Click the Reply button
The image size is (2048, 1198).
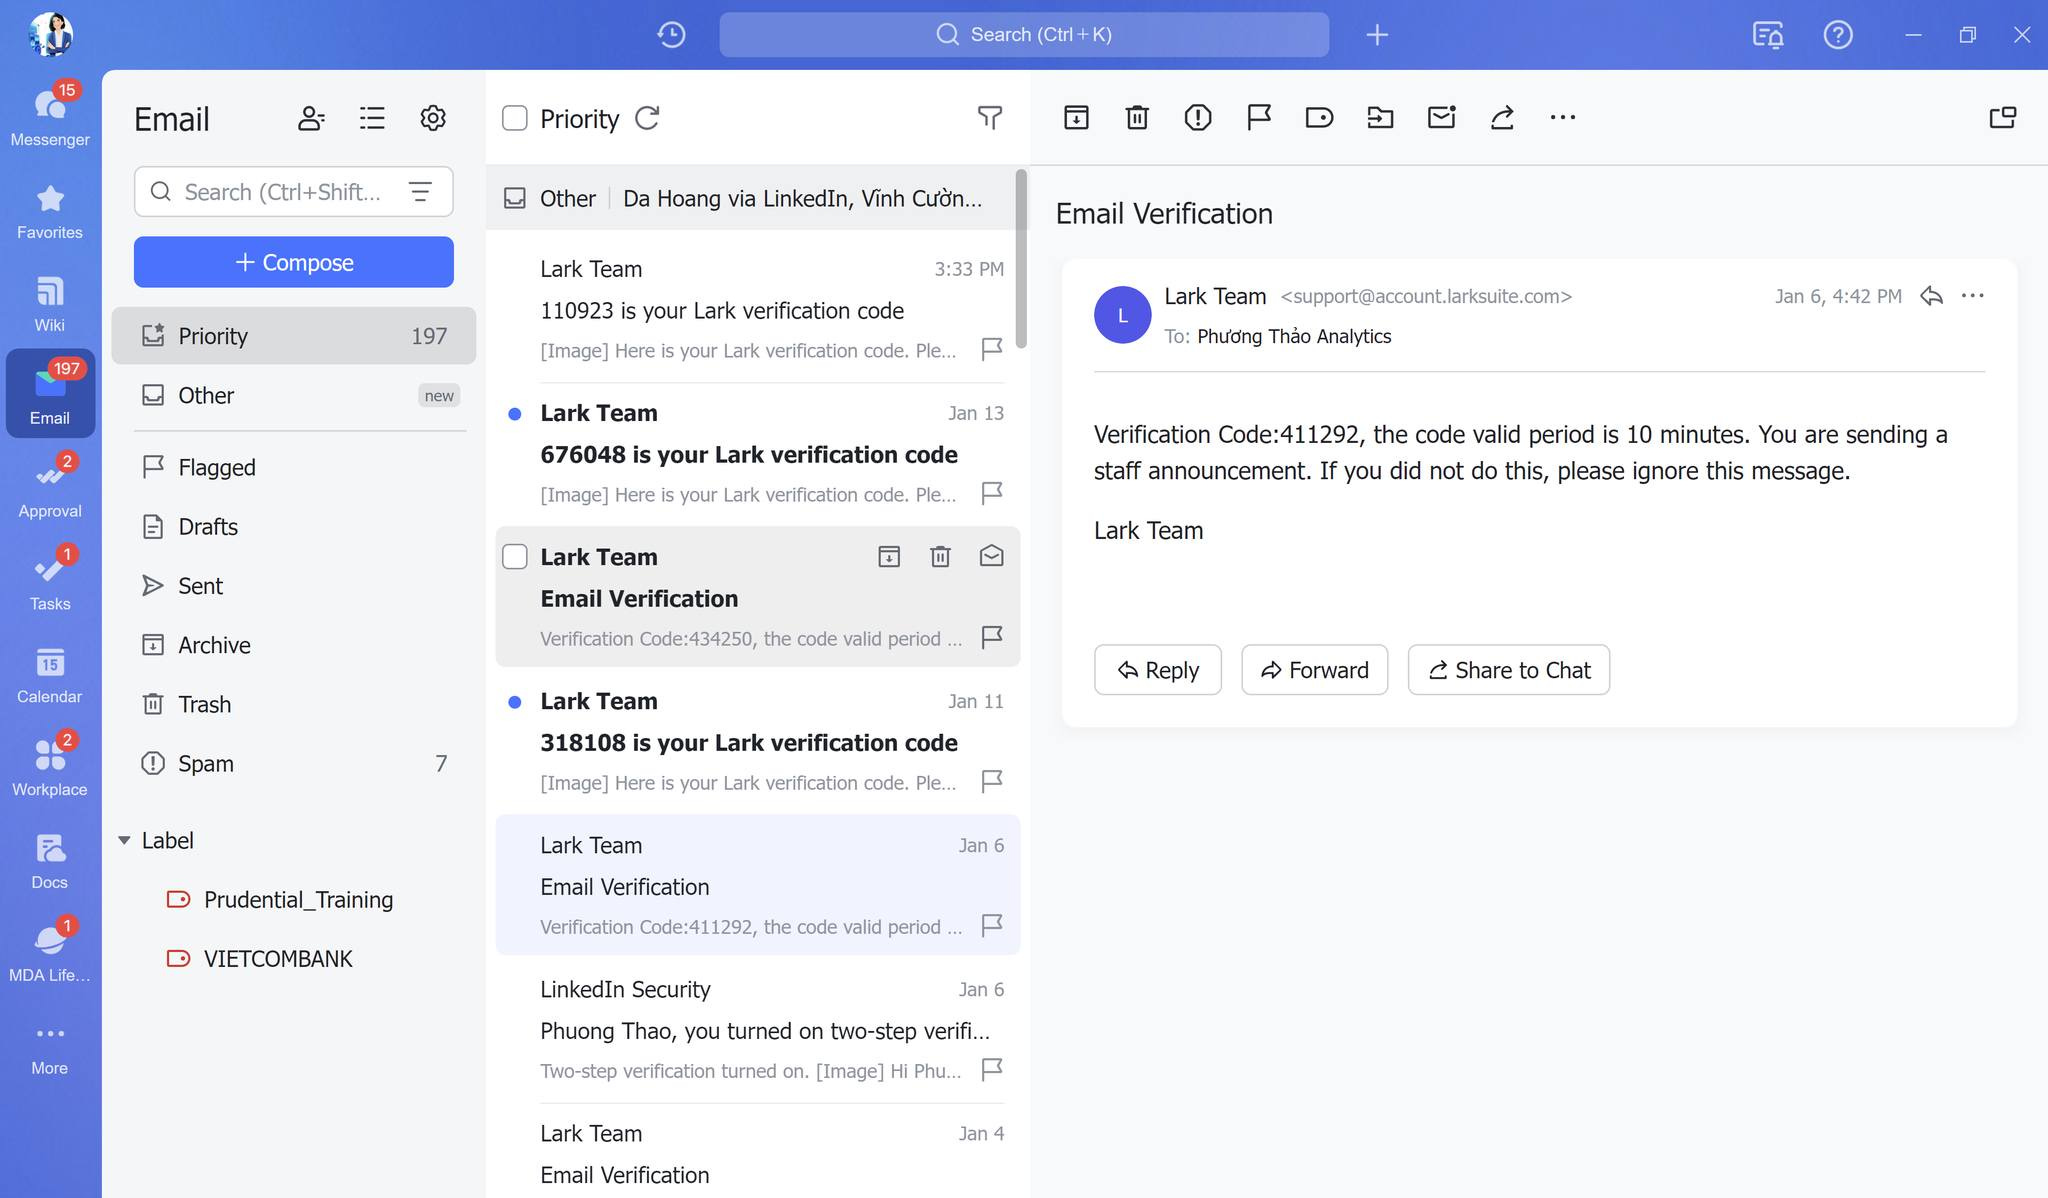(1158, 670)
